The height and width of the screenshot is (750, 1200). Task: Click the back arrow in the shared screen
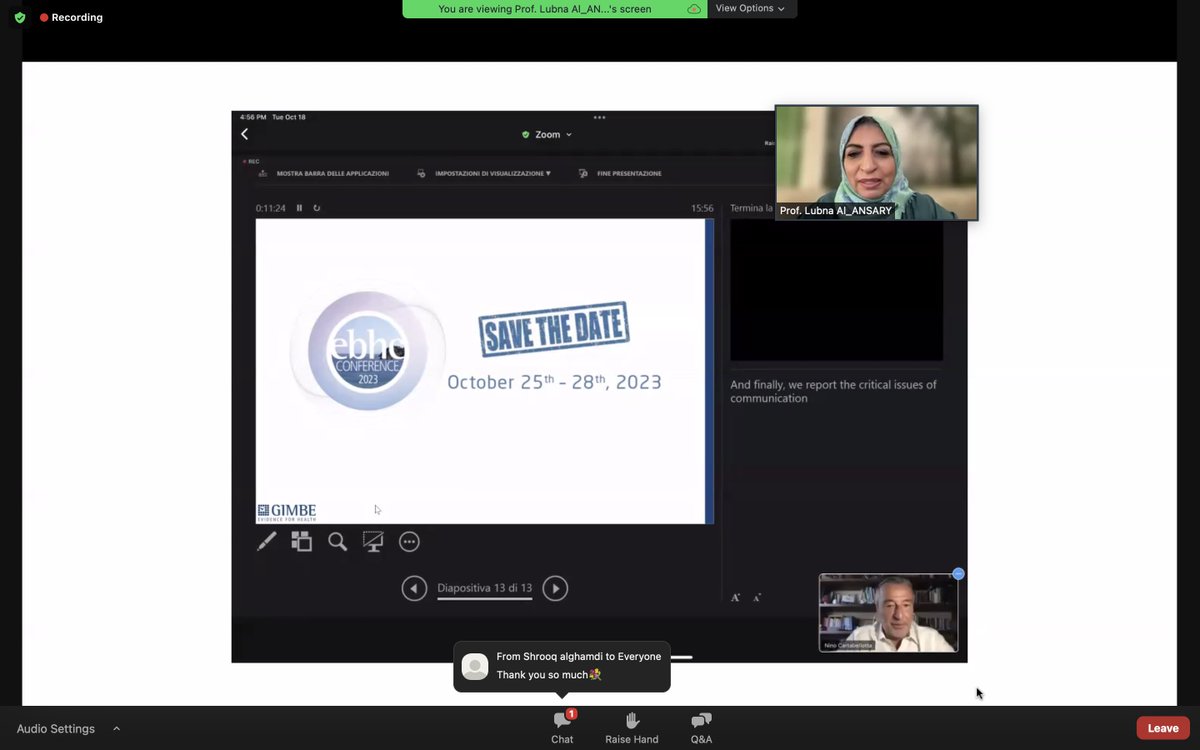coord(244,134)
